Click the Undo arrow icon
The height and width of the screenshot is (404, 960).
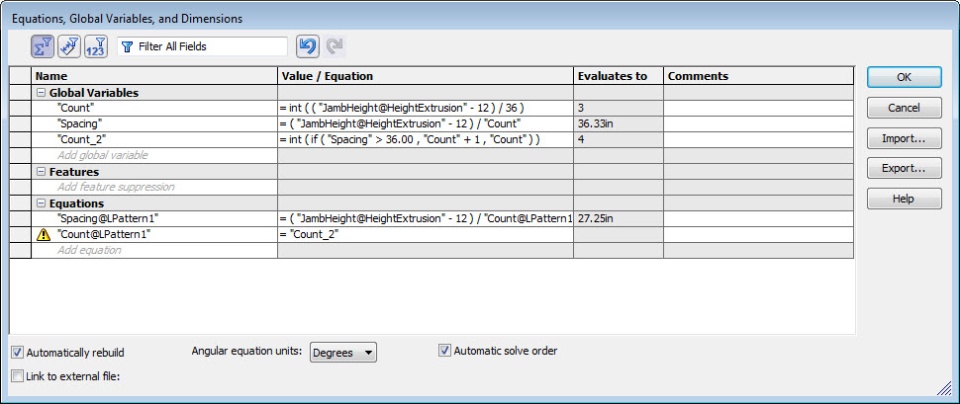[x=307, y=47]
